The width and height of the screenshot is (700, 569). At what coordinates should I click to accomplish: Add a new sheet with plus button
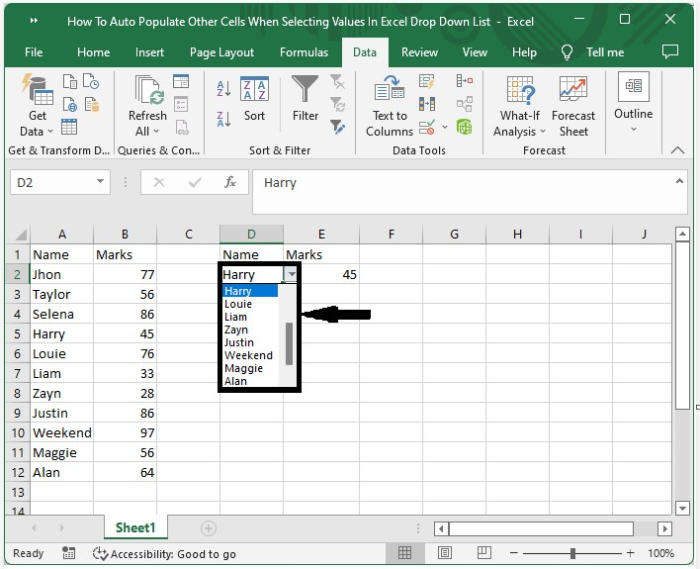click(x=208, y=528)
